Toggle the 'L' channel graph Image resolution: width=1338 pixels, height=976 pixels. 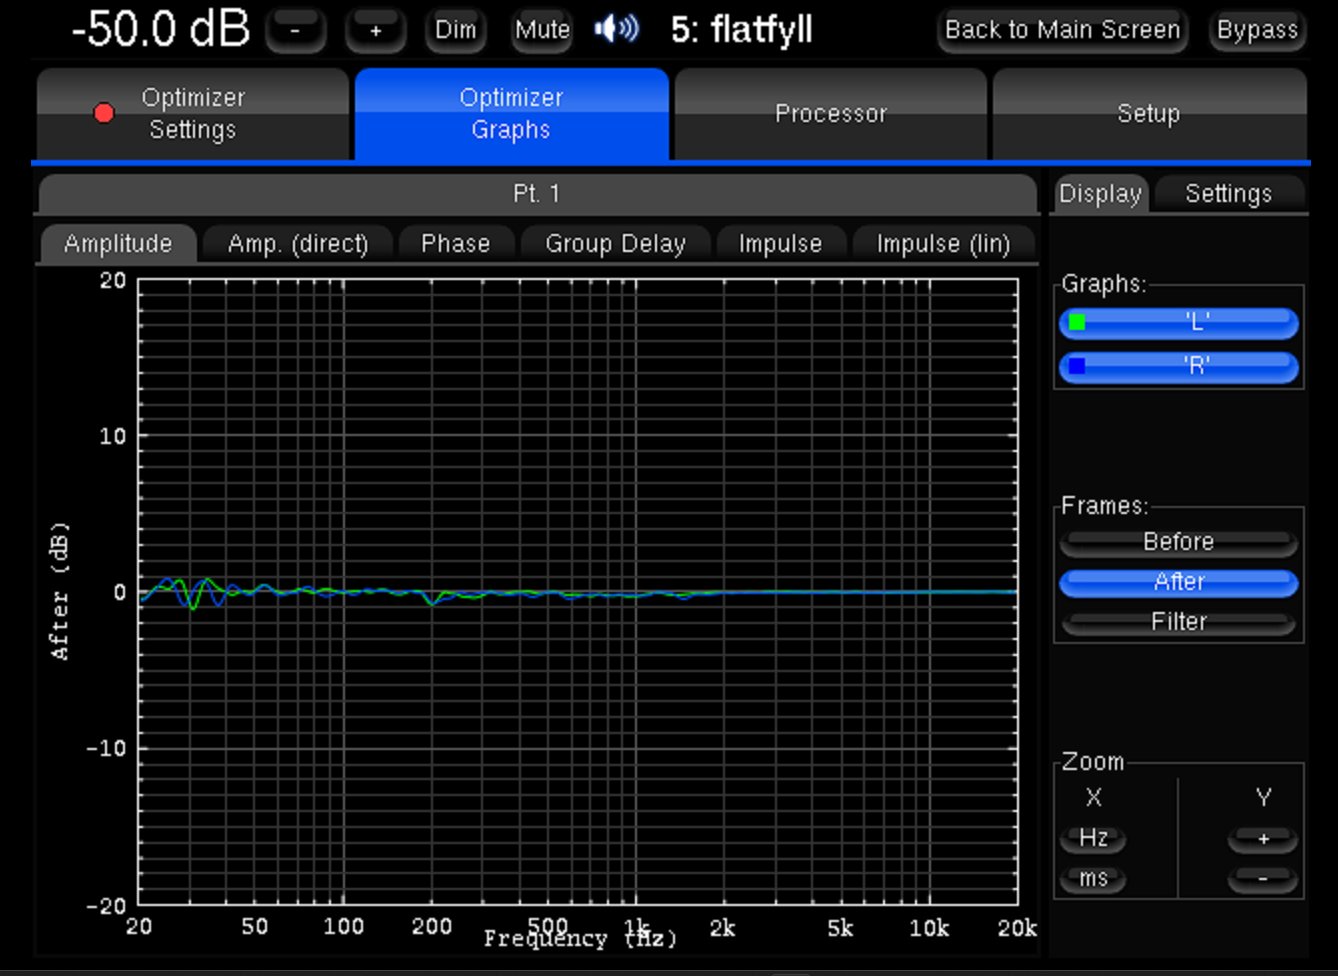tap(1179, 323)
